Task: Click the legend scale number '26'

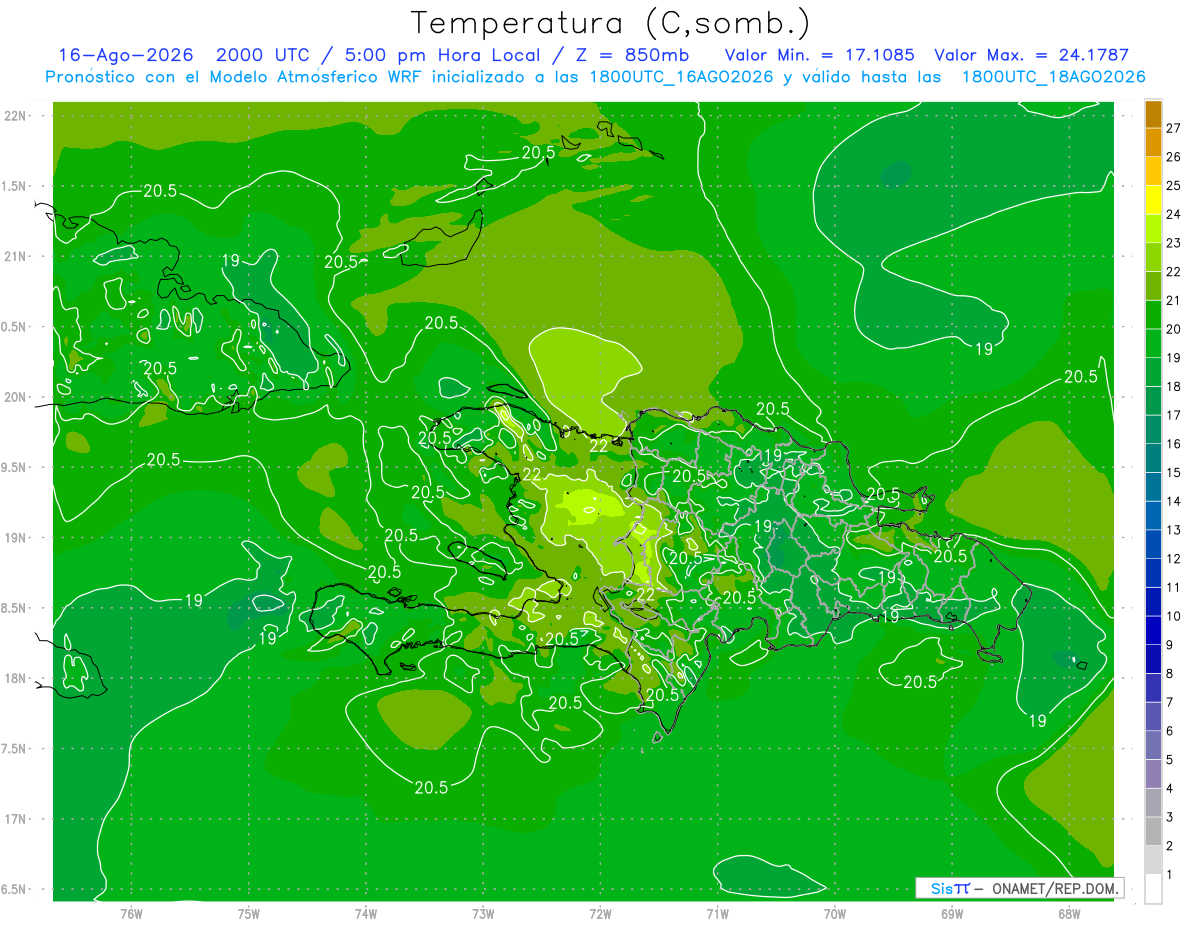Action: (x=1174, y=157)
